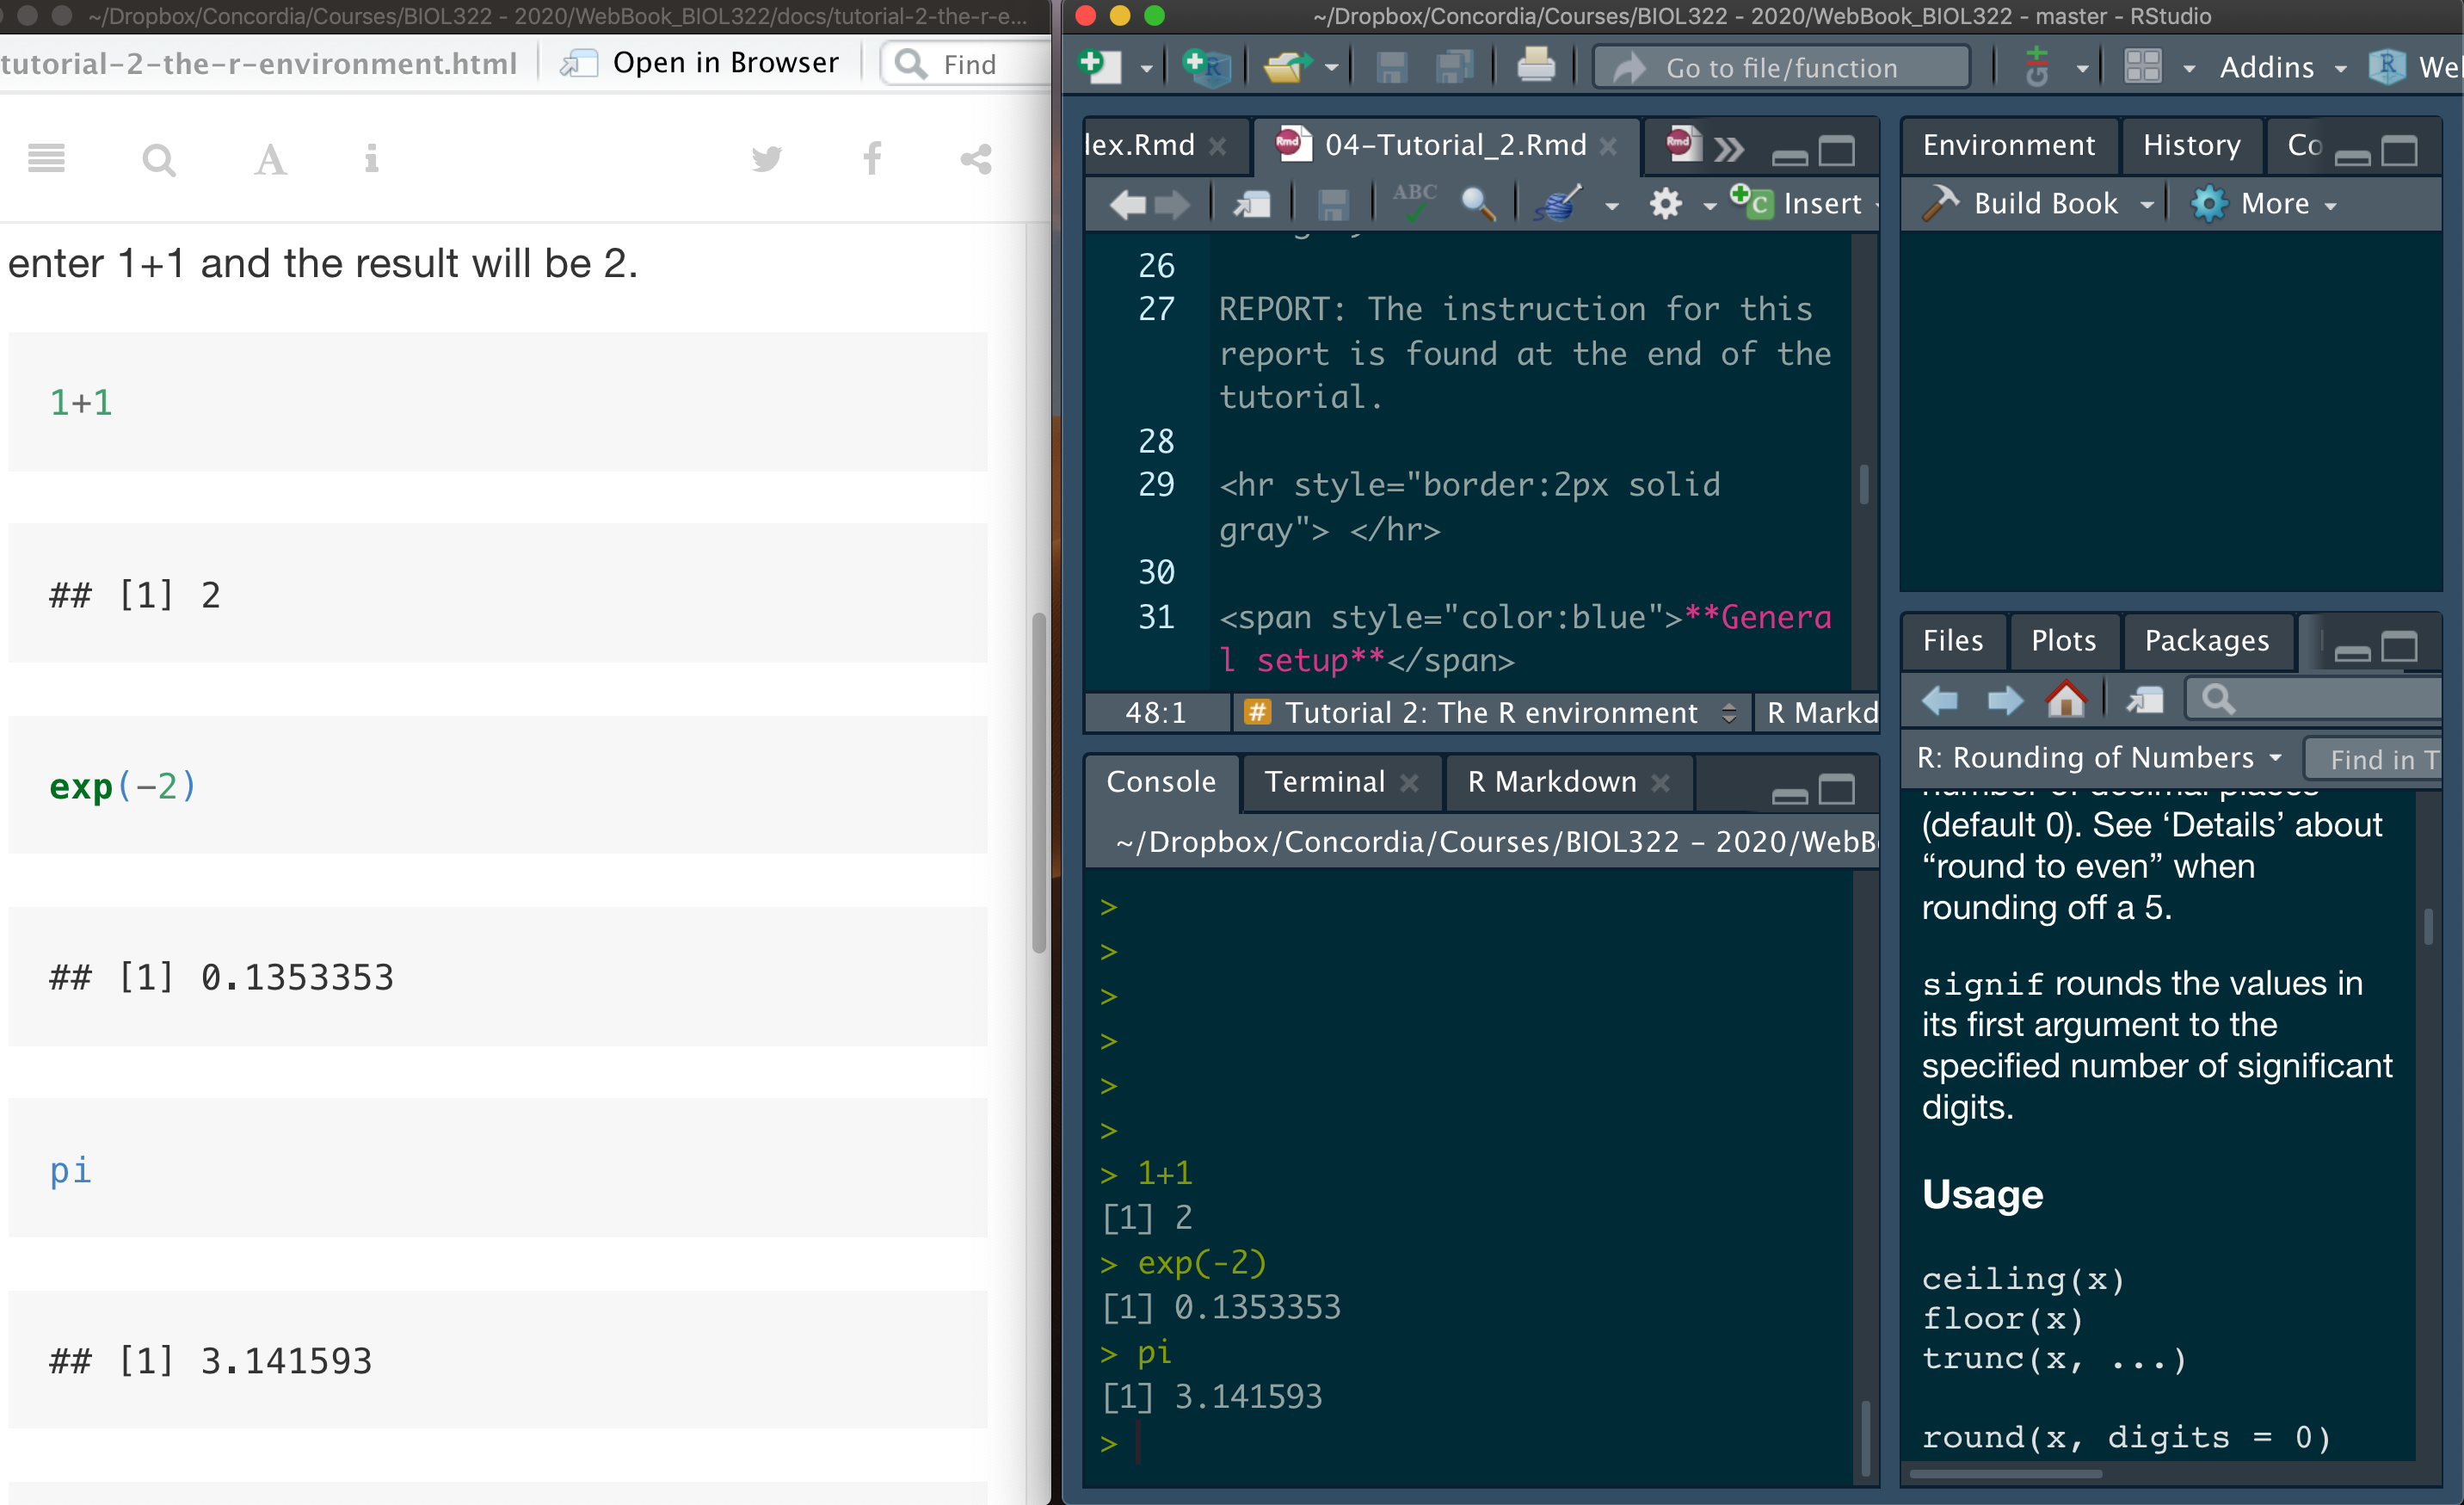
Task: Open the knit options gear icon
Action: [x=1666, y=204]
